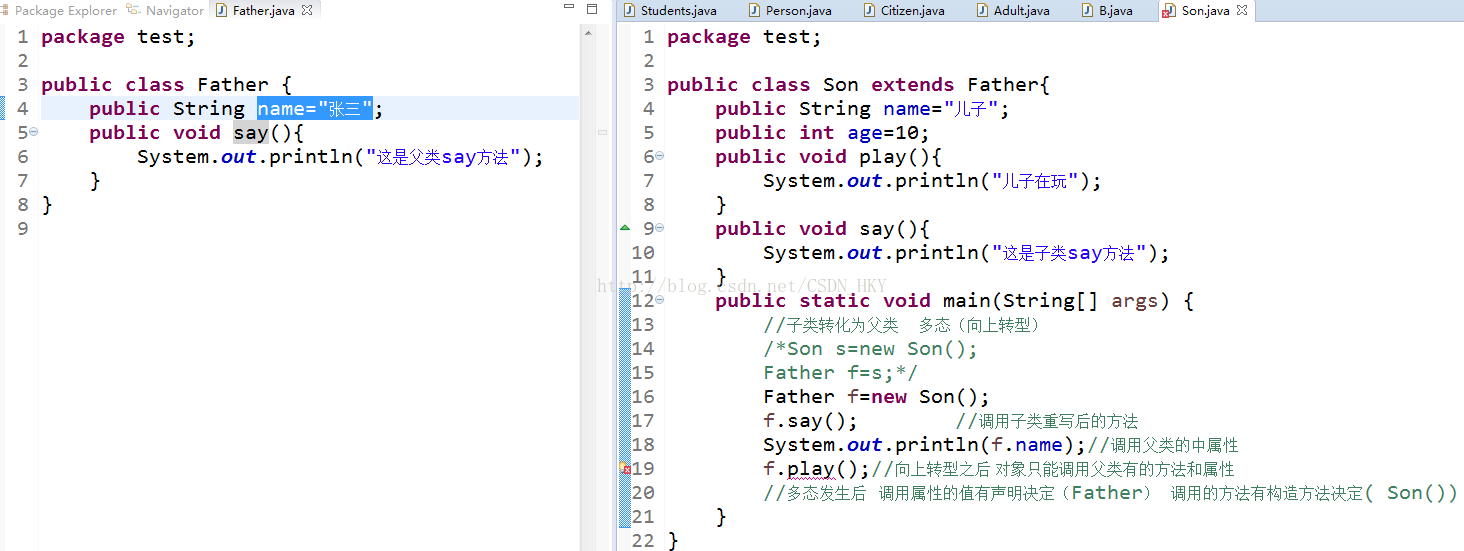The image size is (1464, 551).
Task: Click the comment "//调用父类的中属性" on line 18
Action: [x=1162, y=445]
